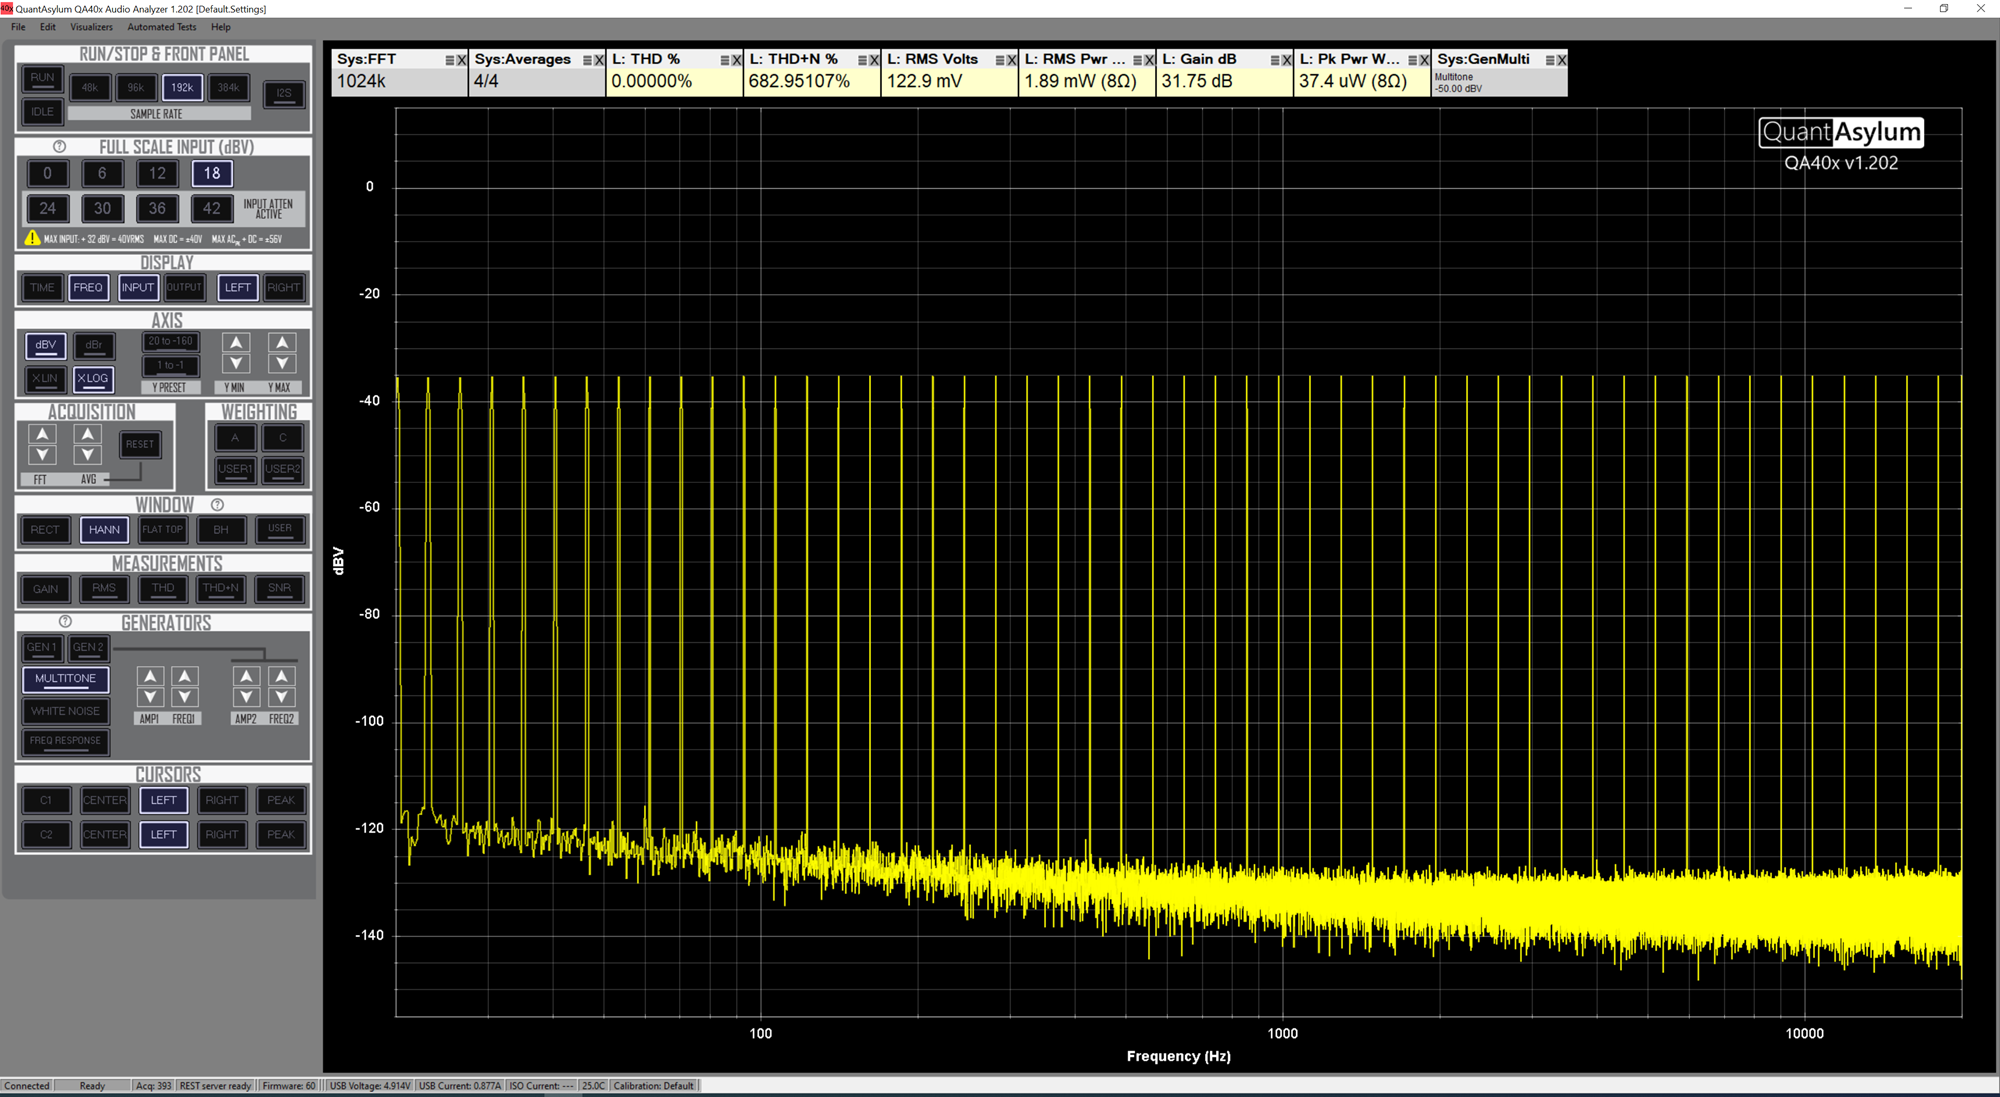Set C1 cursor to PEAK
This screenshot has width=2000, height=1097.
(281, 800)
